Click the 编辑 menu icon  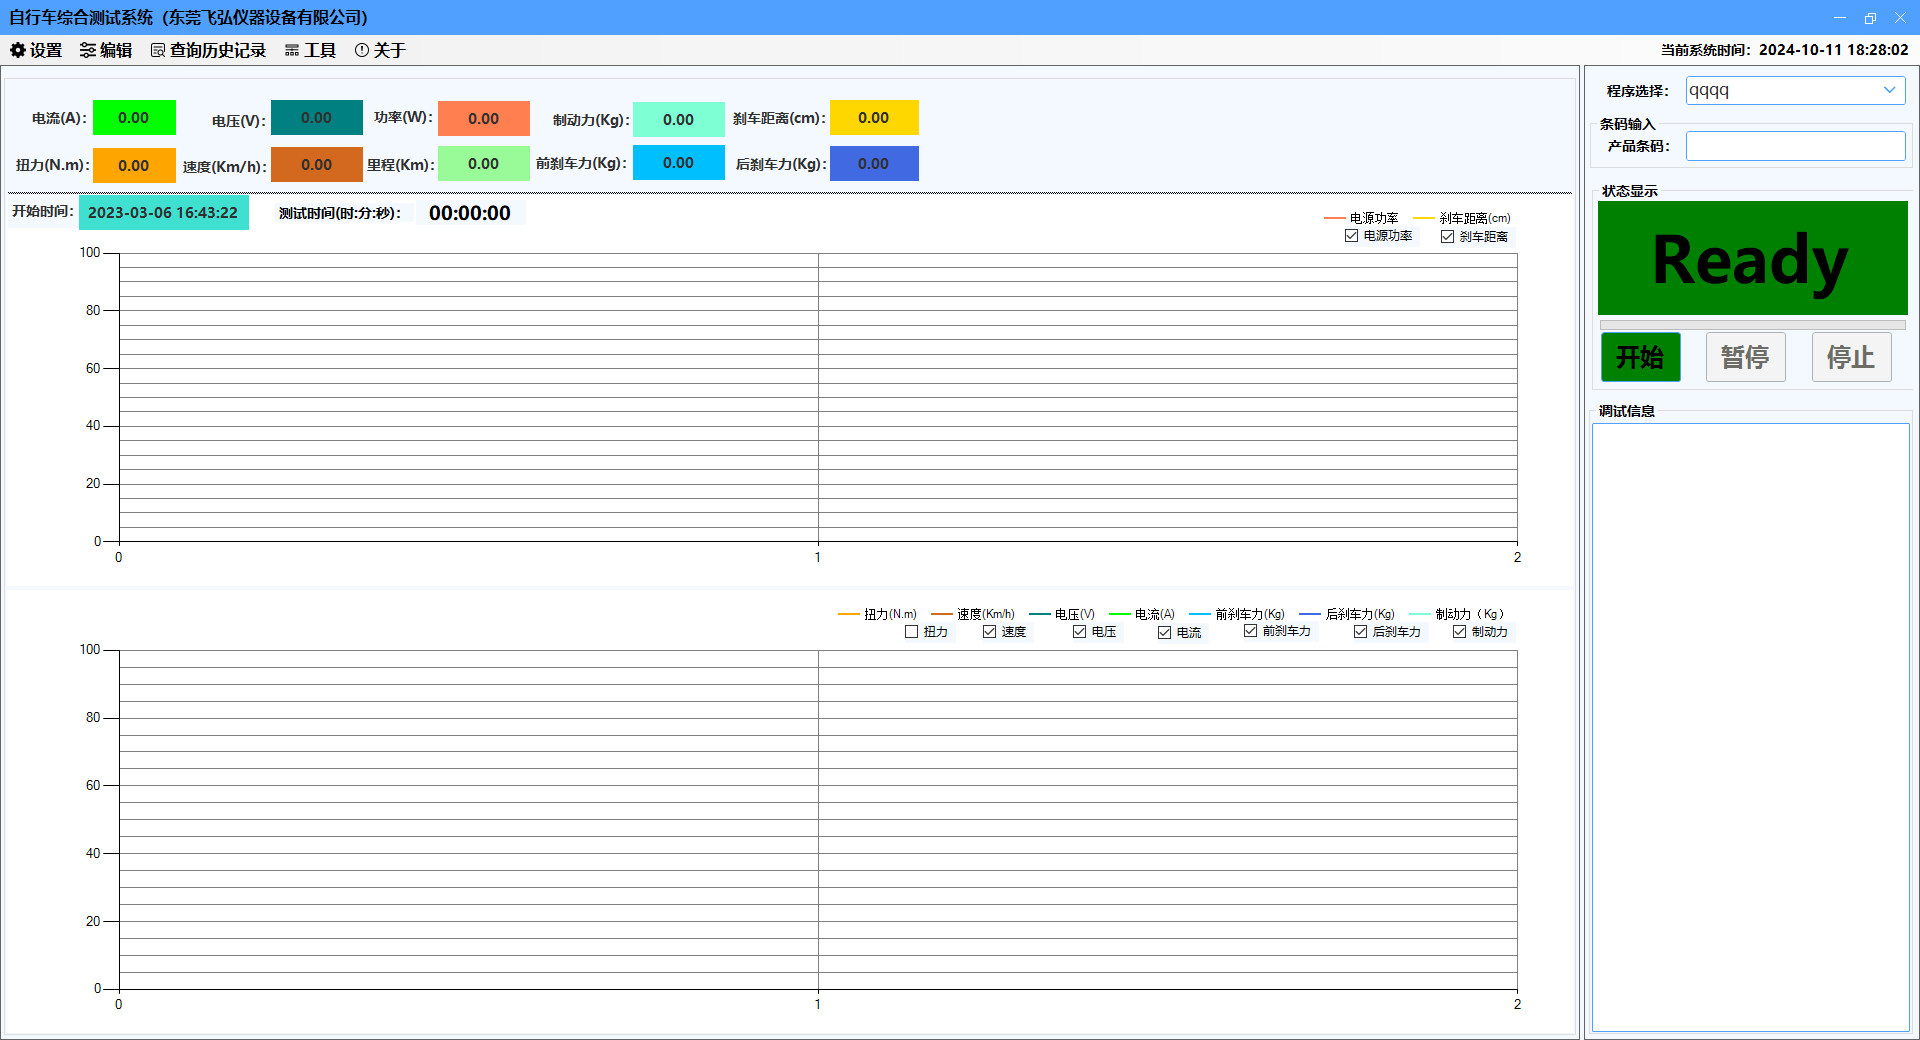88,50
